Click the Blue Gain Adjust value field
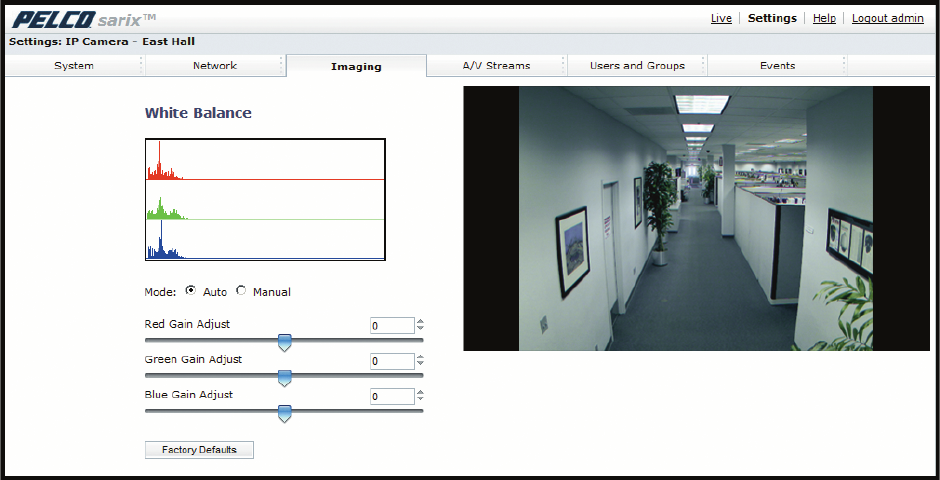Image resolution: width=940 pixels, height=480 pixels. click(392, 396)
